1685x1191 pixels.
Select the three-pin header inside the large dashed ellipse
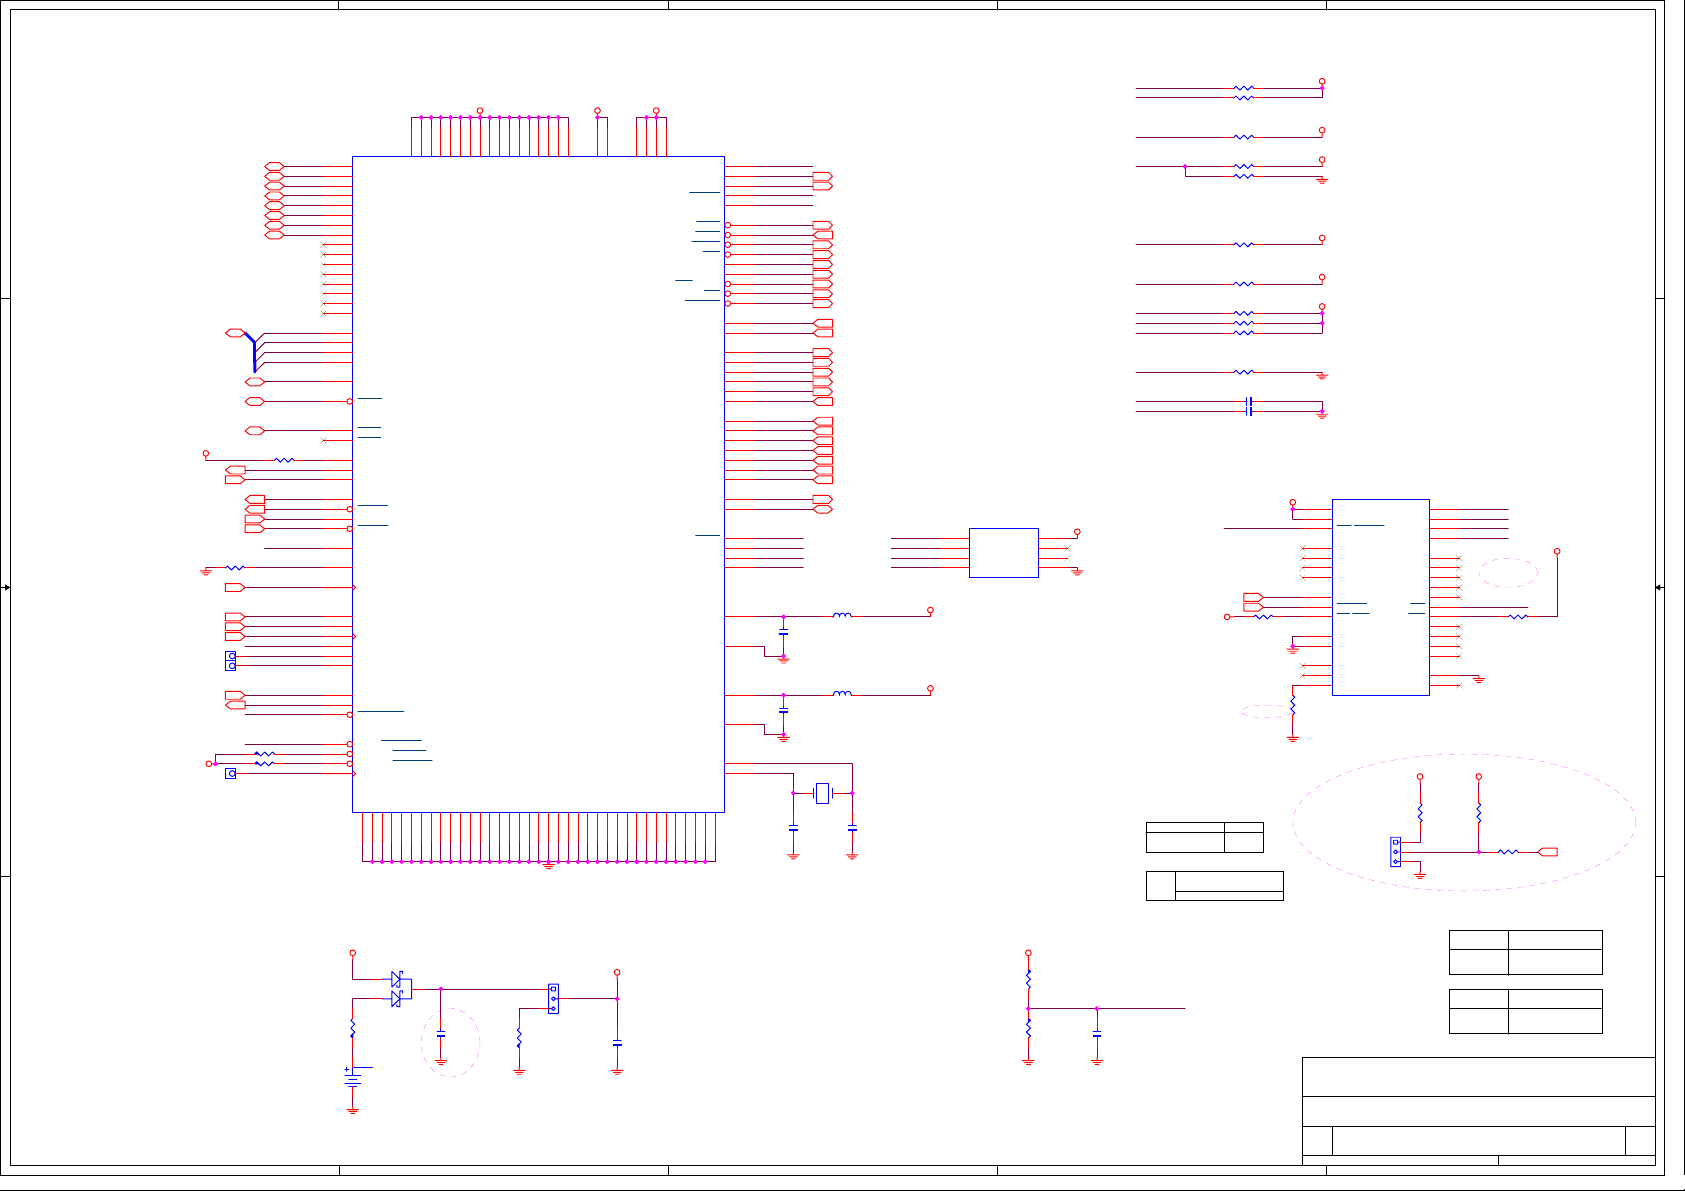(1395, 852)
